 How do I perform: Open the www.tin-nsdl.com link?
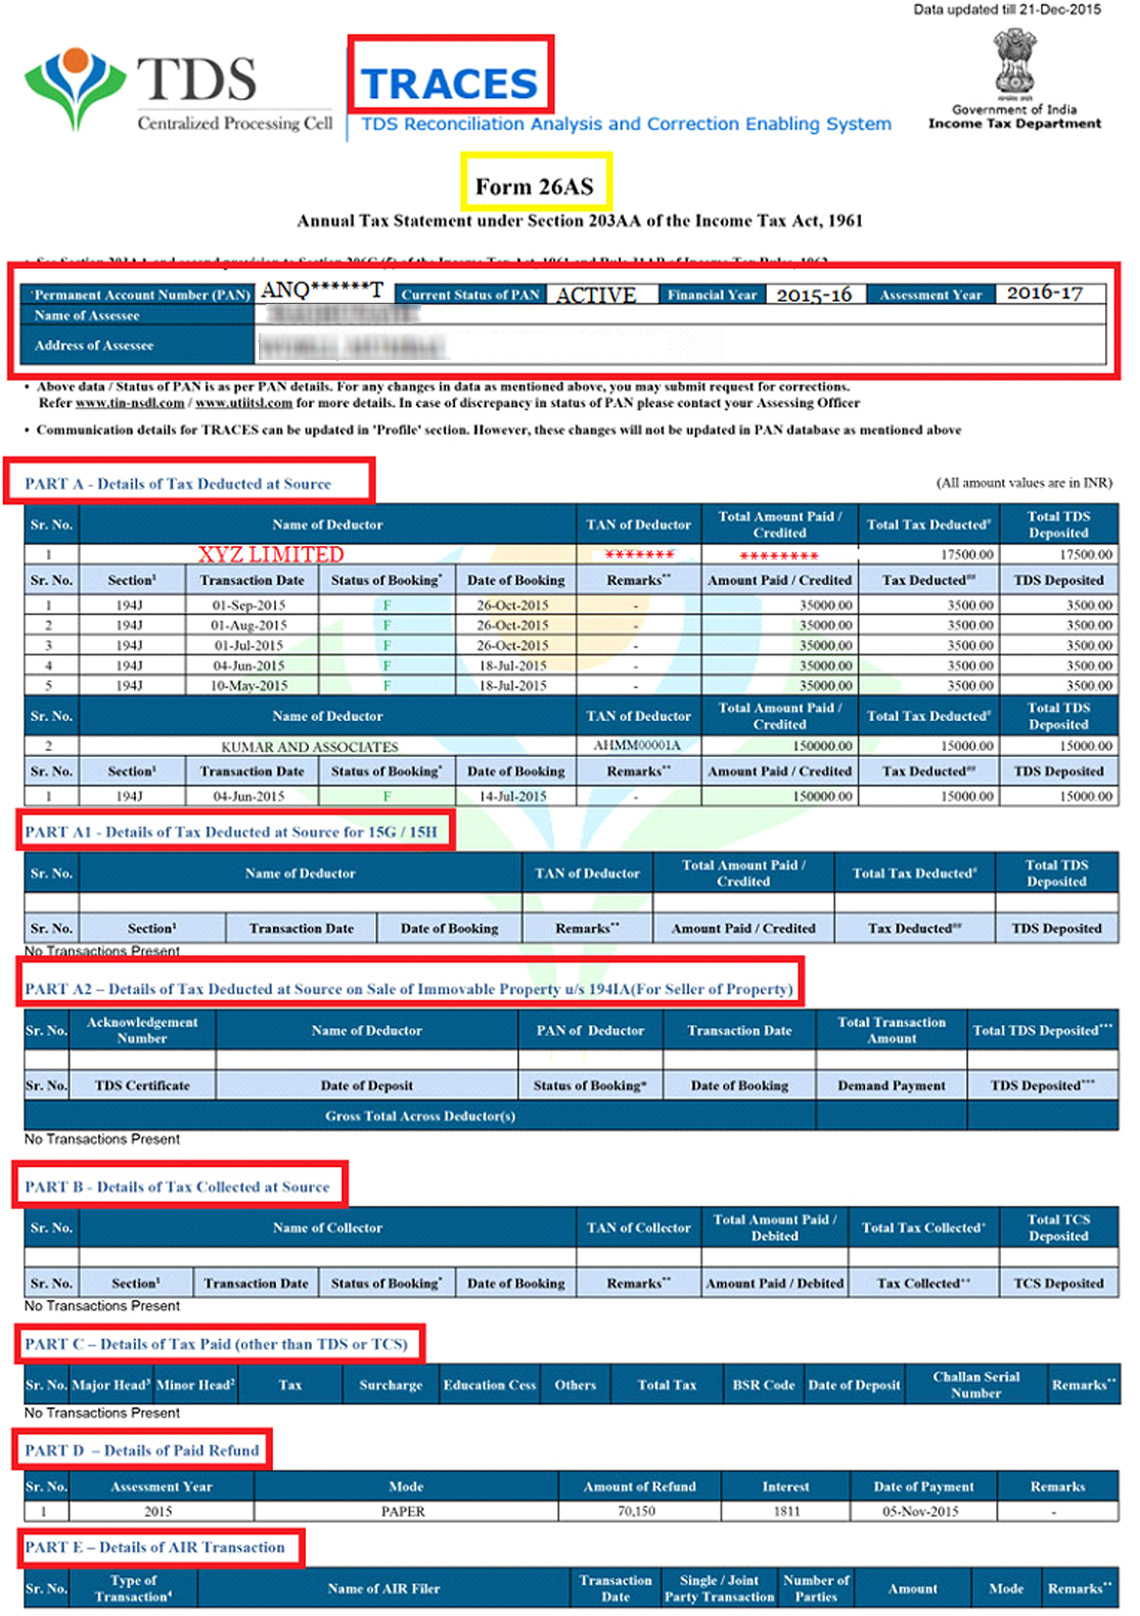(x=130, y=403)
